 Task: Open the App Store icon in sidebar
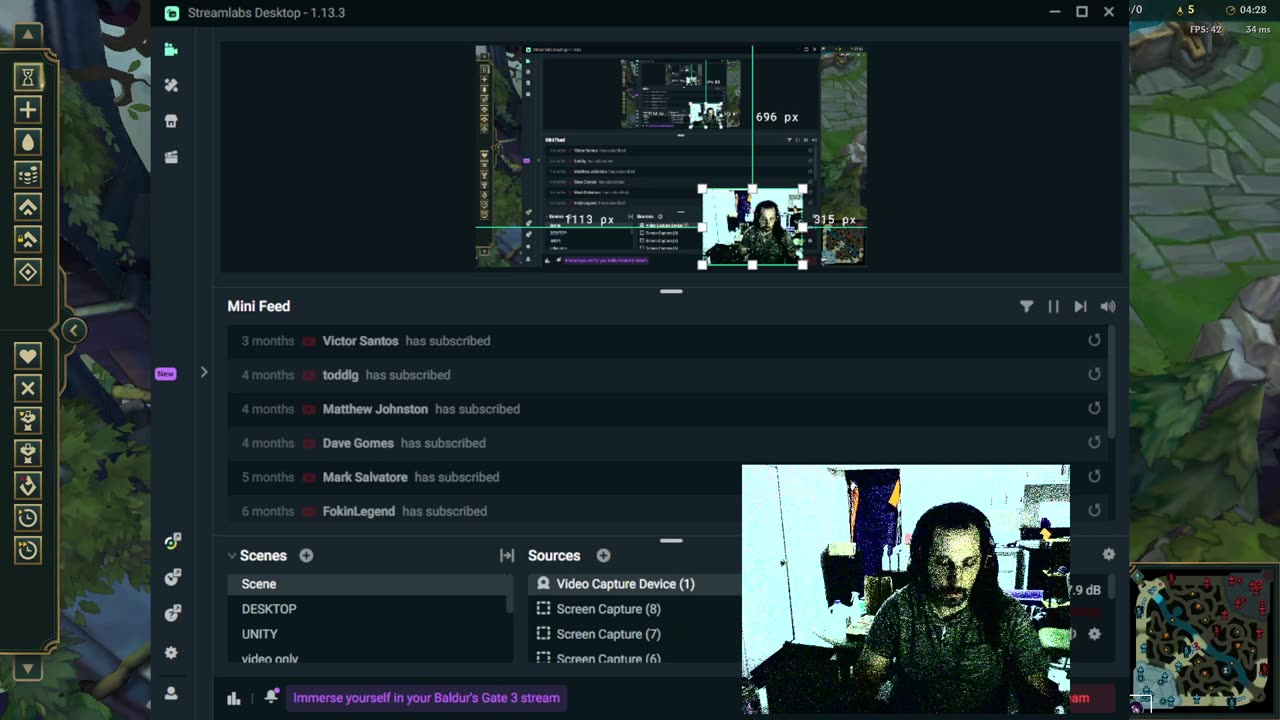click(x=171, y=121)
